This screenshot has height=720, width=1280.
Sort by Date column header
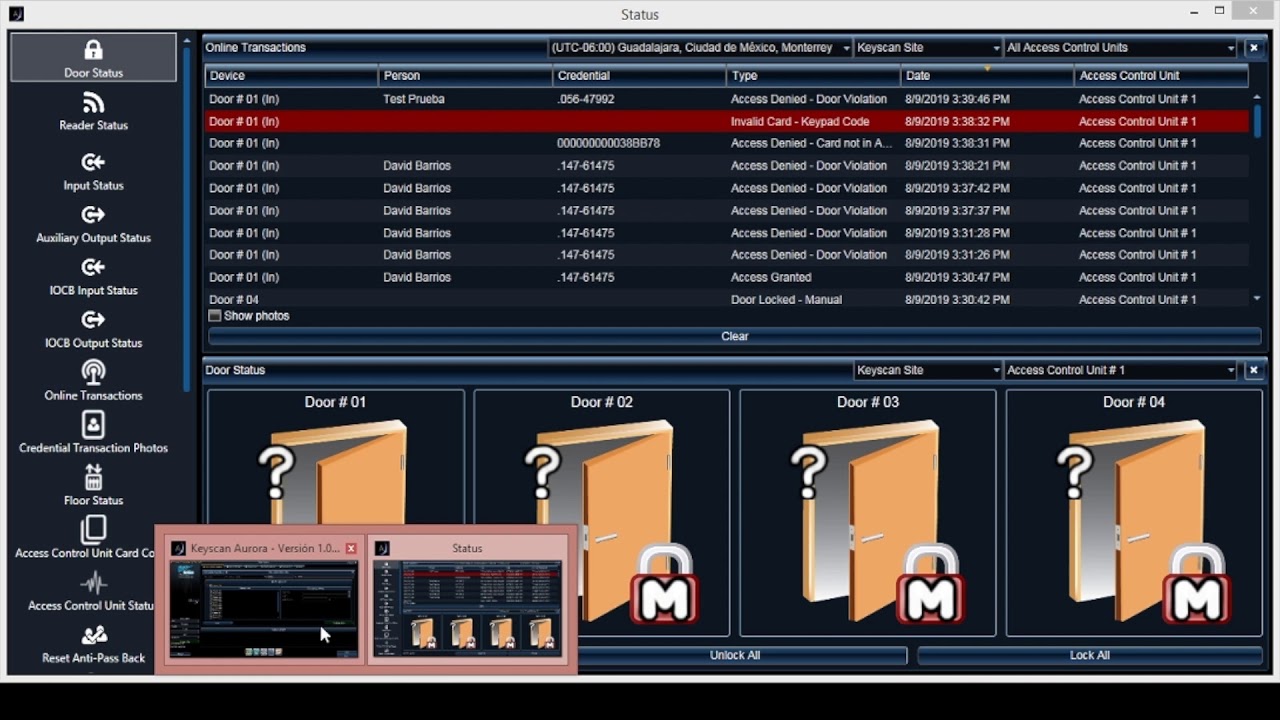tap(987, 76)
